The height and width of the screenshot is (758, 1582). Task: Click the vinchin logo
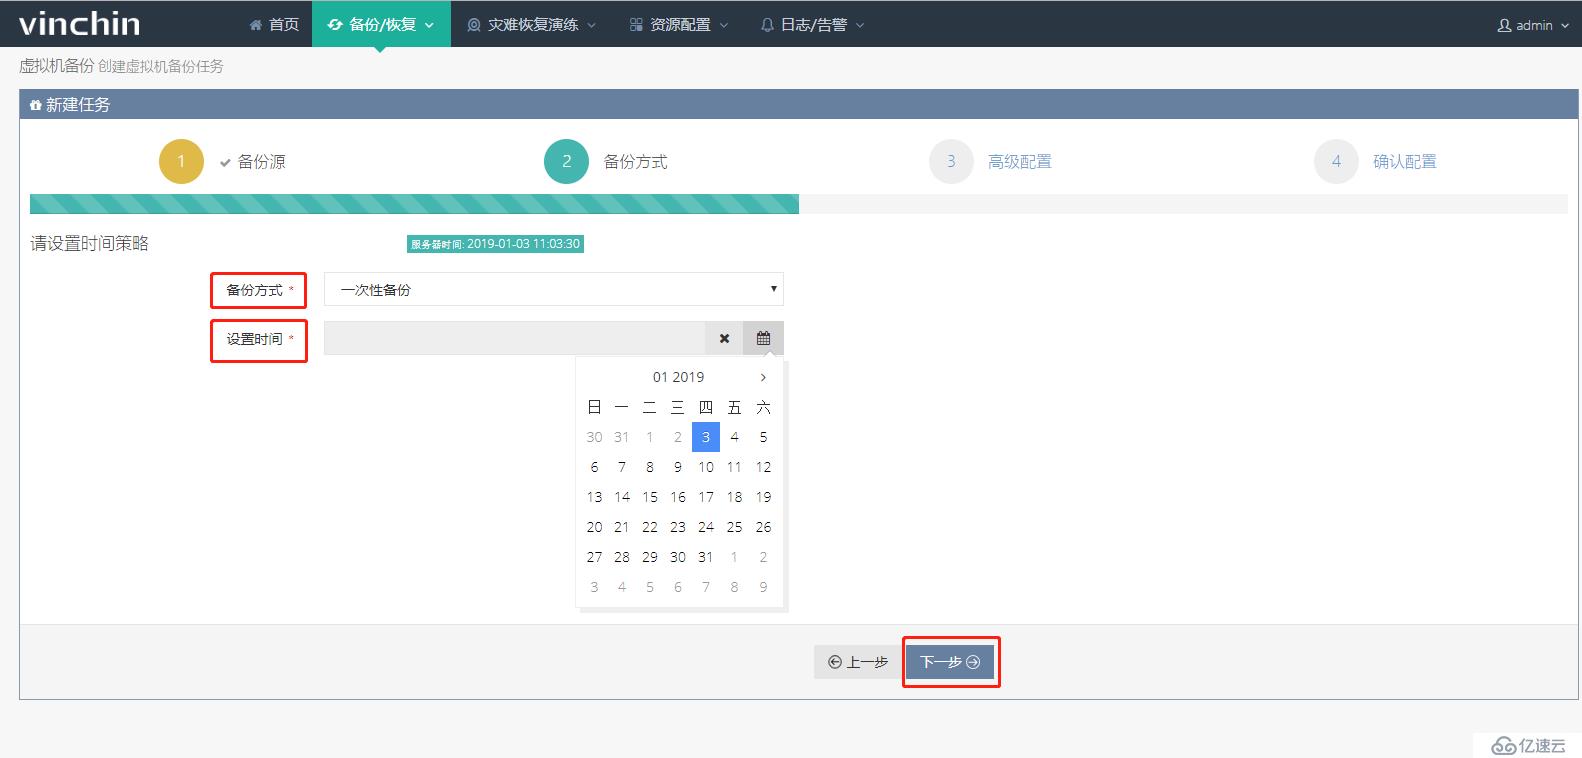(79, 23)
